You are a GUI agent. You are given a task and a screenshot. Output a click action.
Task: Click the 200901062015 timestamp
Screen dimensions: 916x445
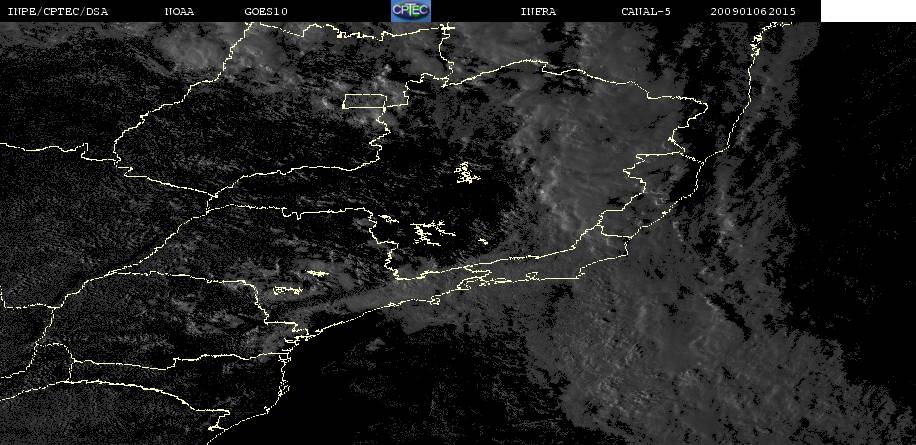click(x=753, y=12)
